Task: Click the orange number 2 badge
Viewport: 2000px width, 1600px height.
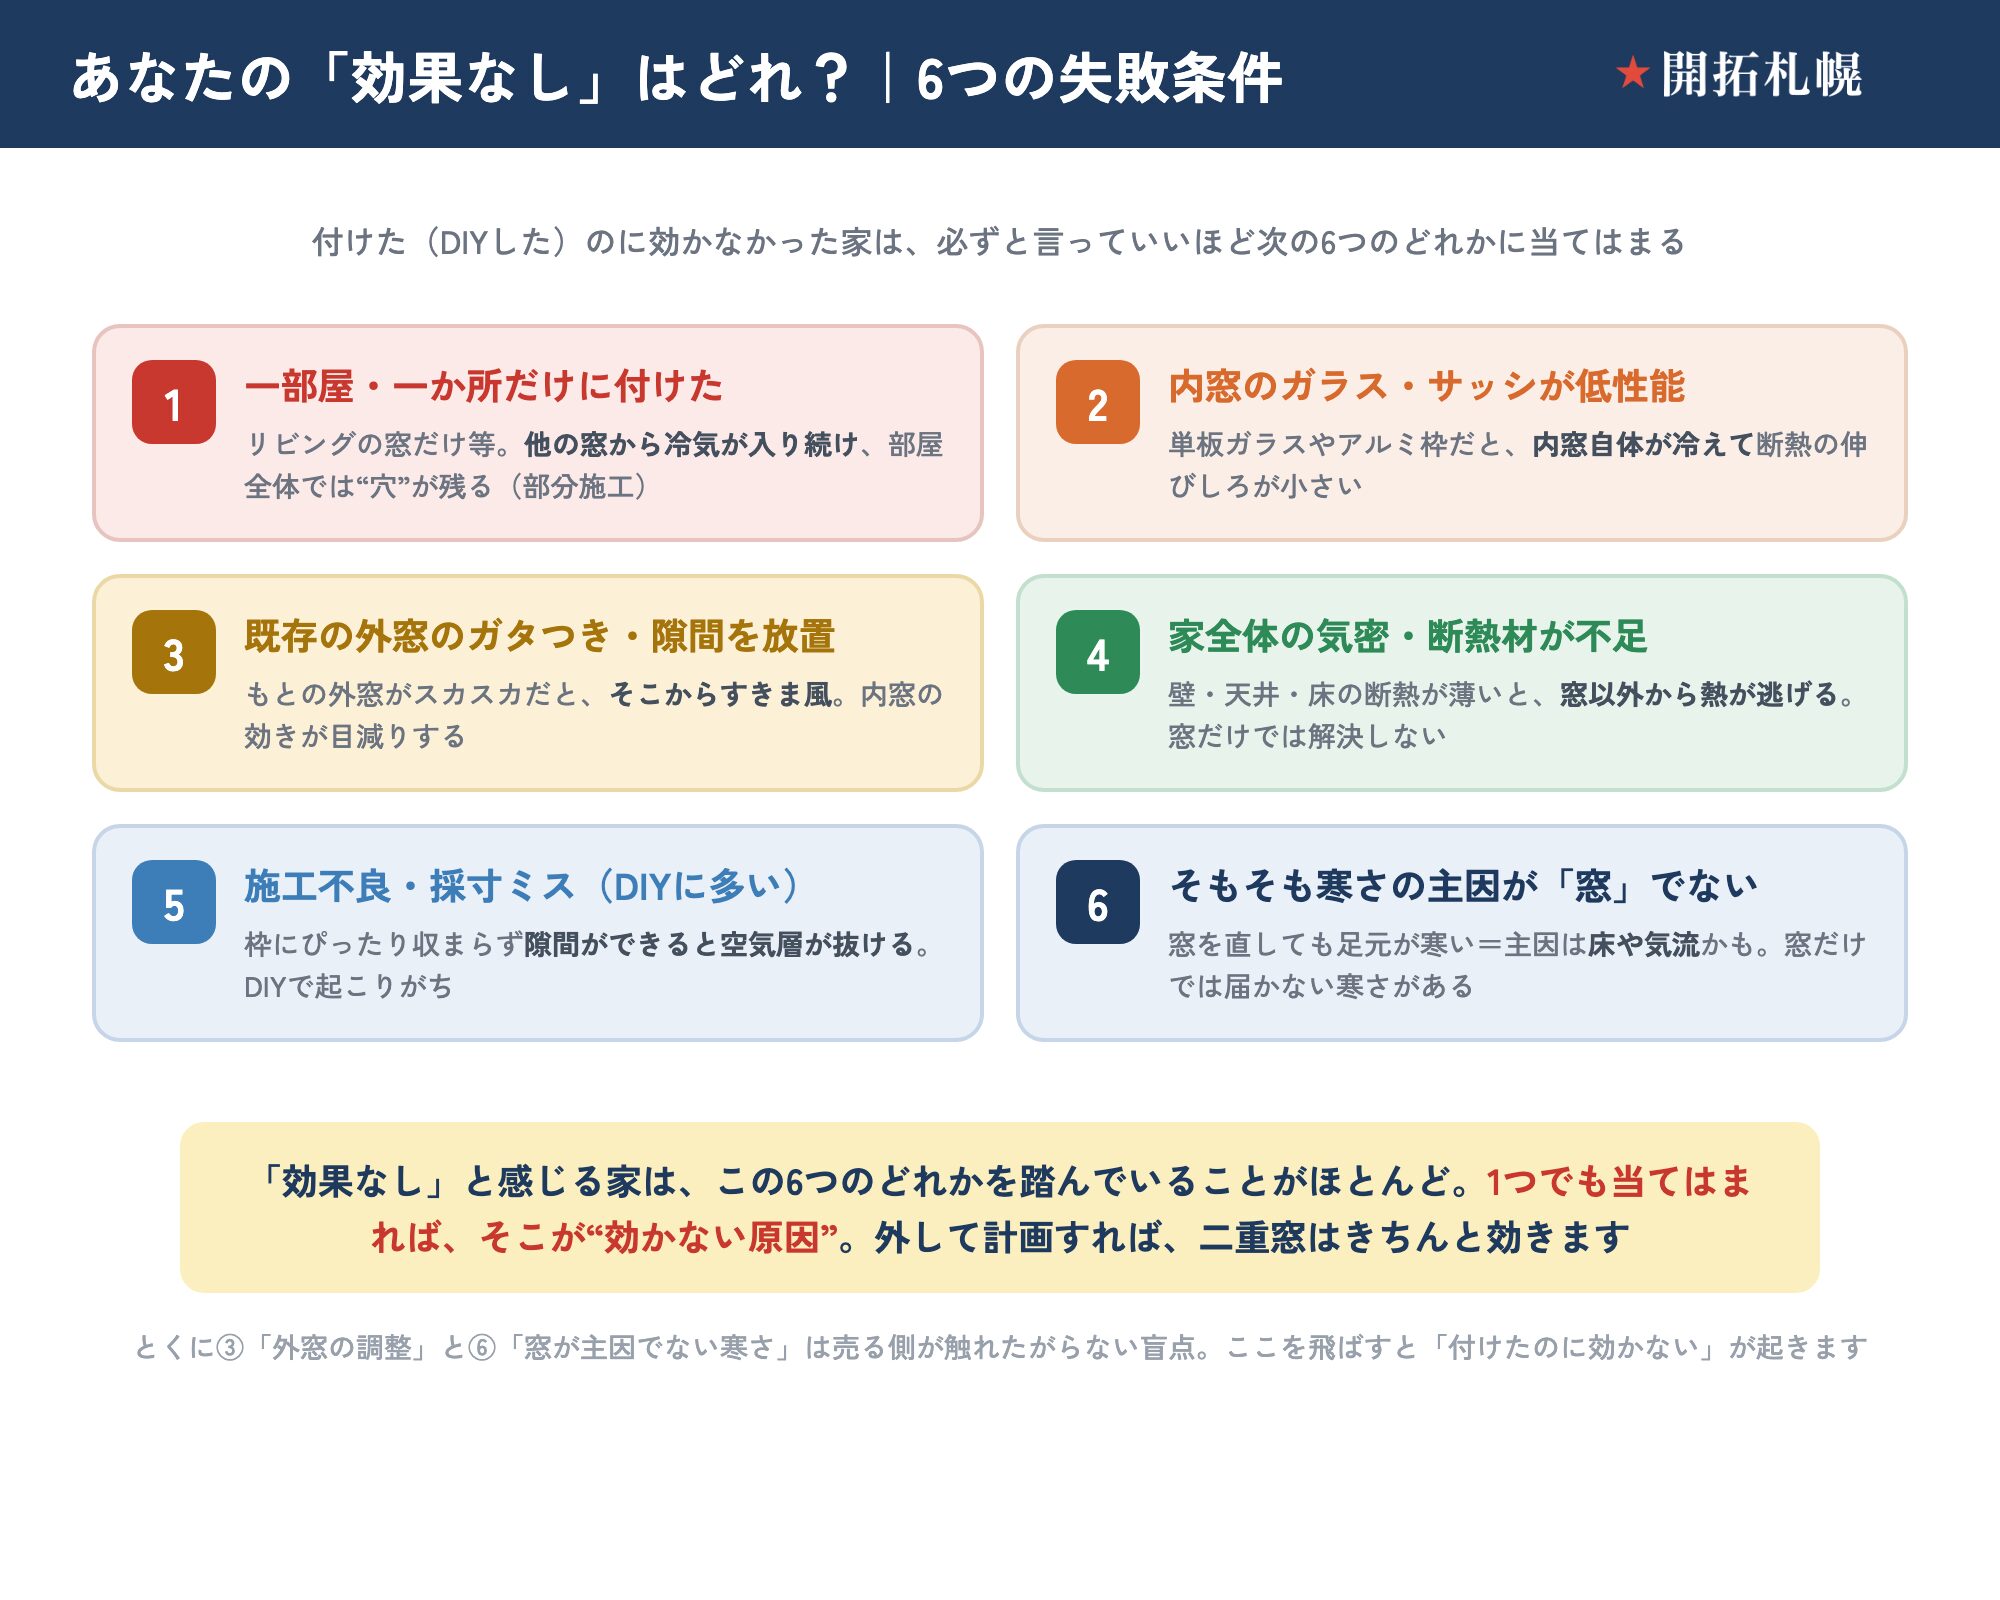Action: coord(1098,402)
